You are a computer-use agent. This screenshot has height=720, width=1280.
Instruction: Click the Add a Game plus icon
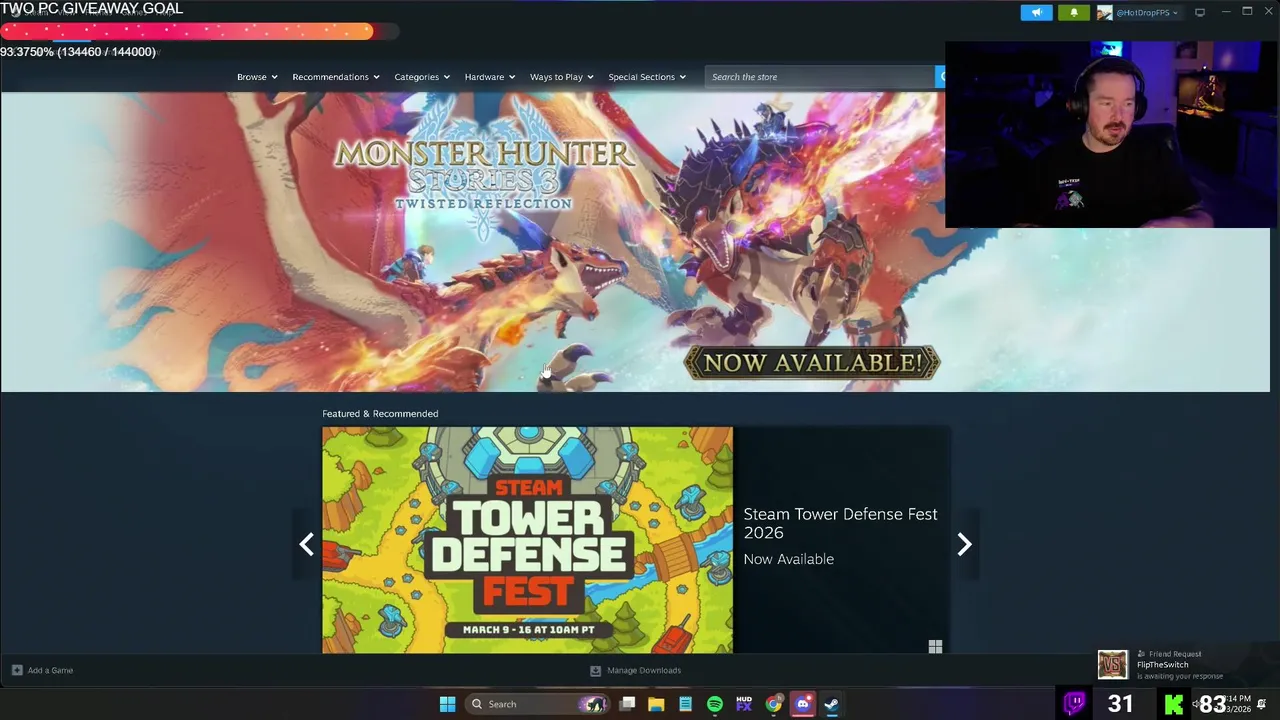17,670
